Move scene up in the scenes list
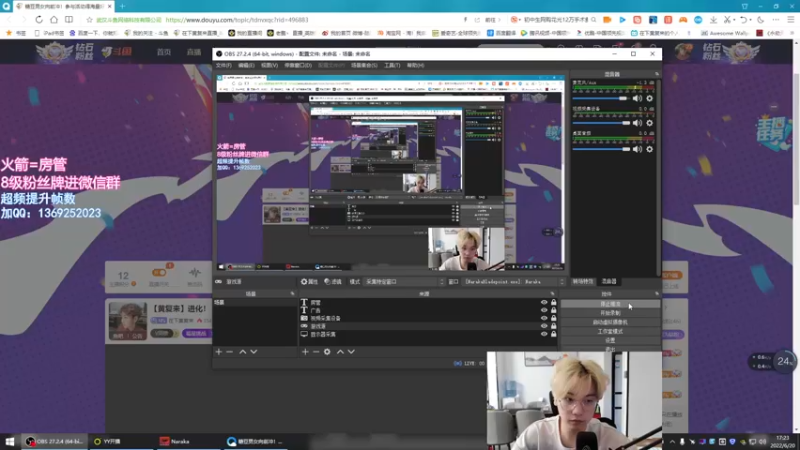Image resolution: width=800 pixels, height=450 pixels. click(x=243, y=352)
